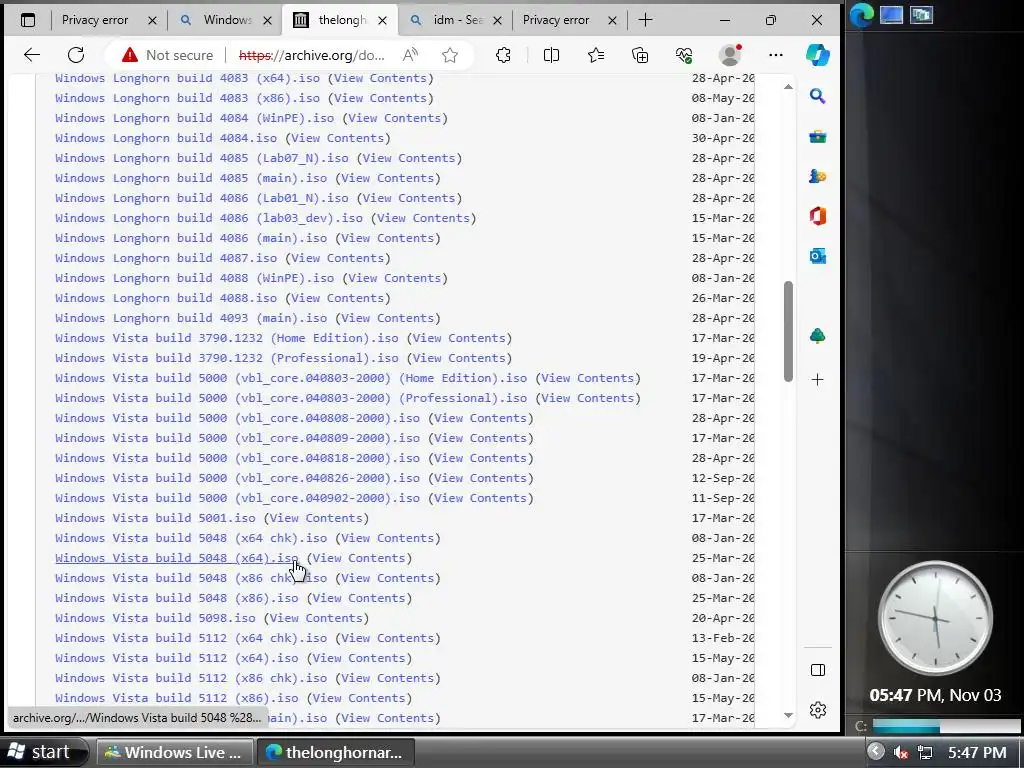Open the Split screen icon
This screenshot has height=768, width=1024.
click(x=551, y=56)
